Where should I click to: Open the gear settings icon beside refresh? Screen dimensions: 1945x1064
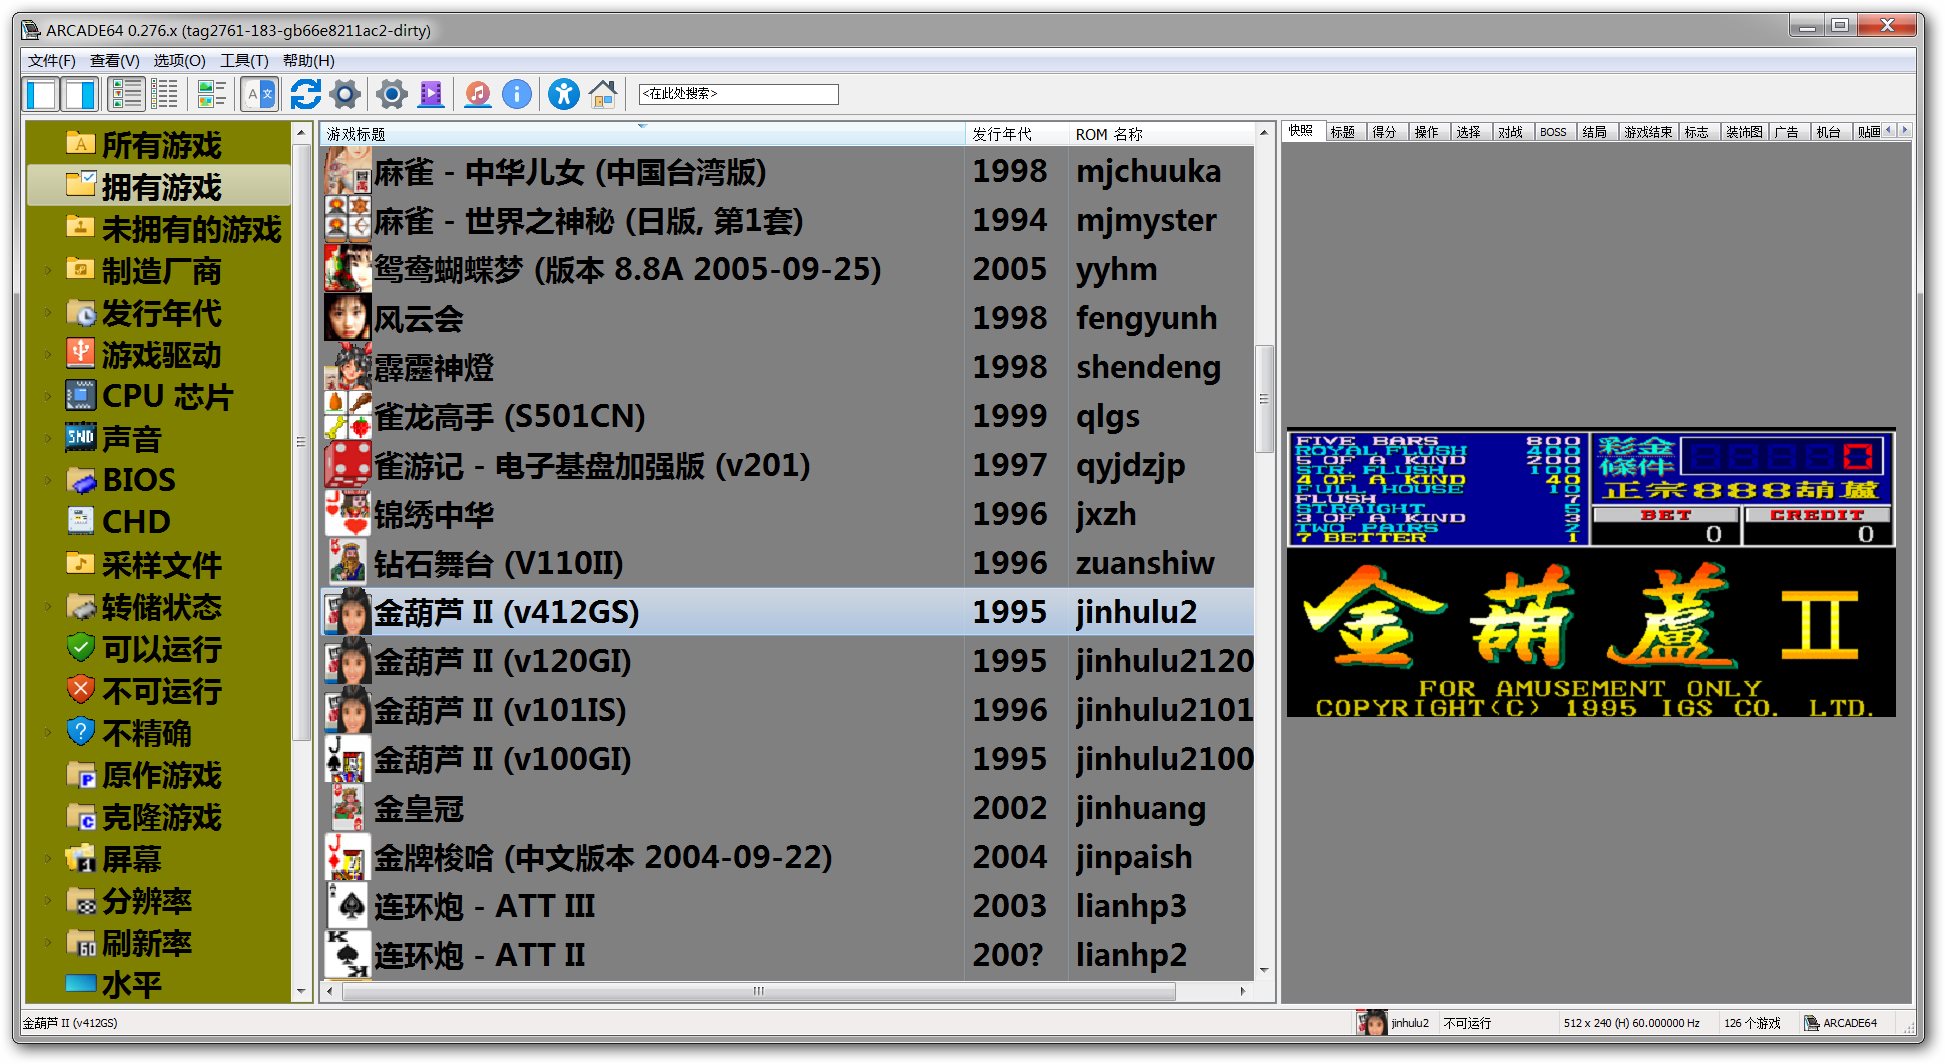pos(345,95)
